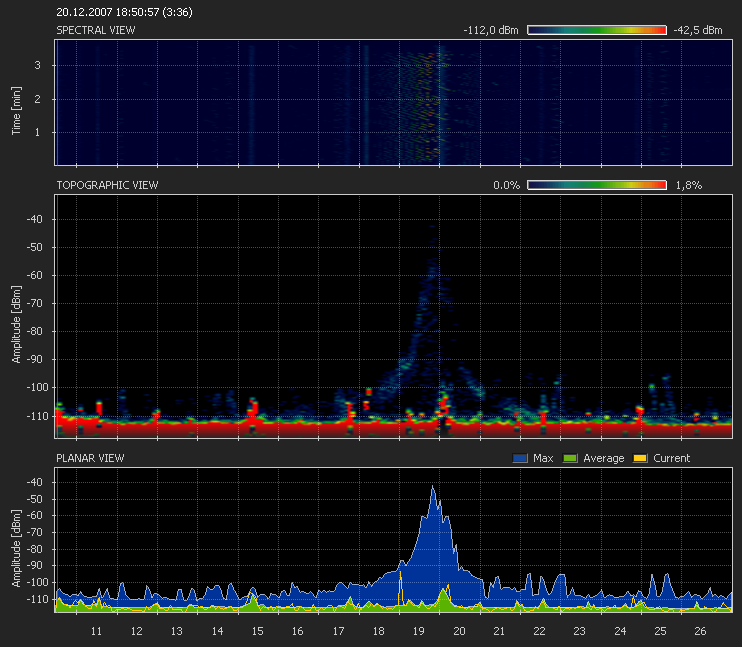Click the Max legend label
Viewport: 742px width, 647px height.
click(543, 458)
